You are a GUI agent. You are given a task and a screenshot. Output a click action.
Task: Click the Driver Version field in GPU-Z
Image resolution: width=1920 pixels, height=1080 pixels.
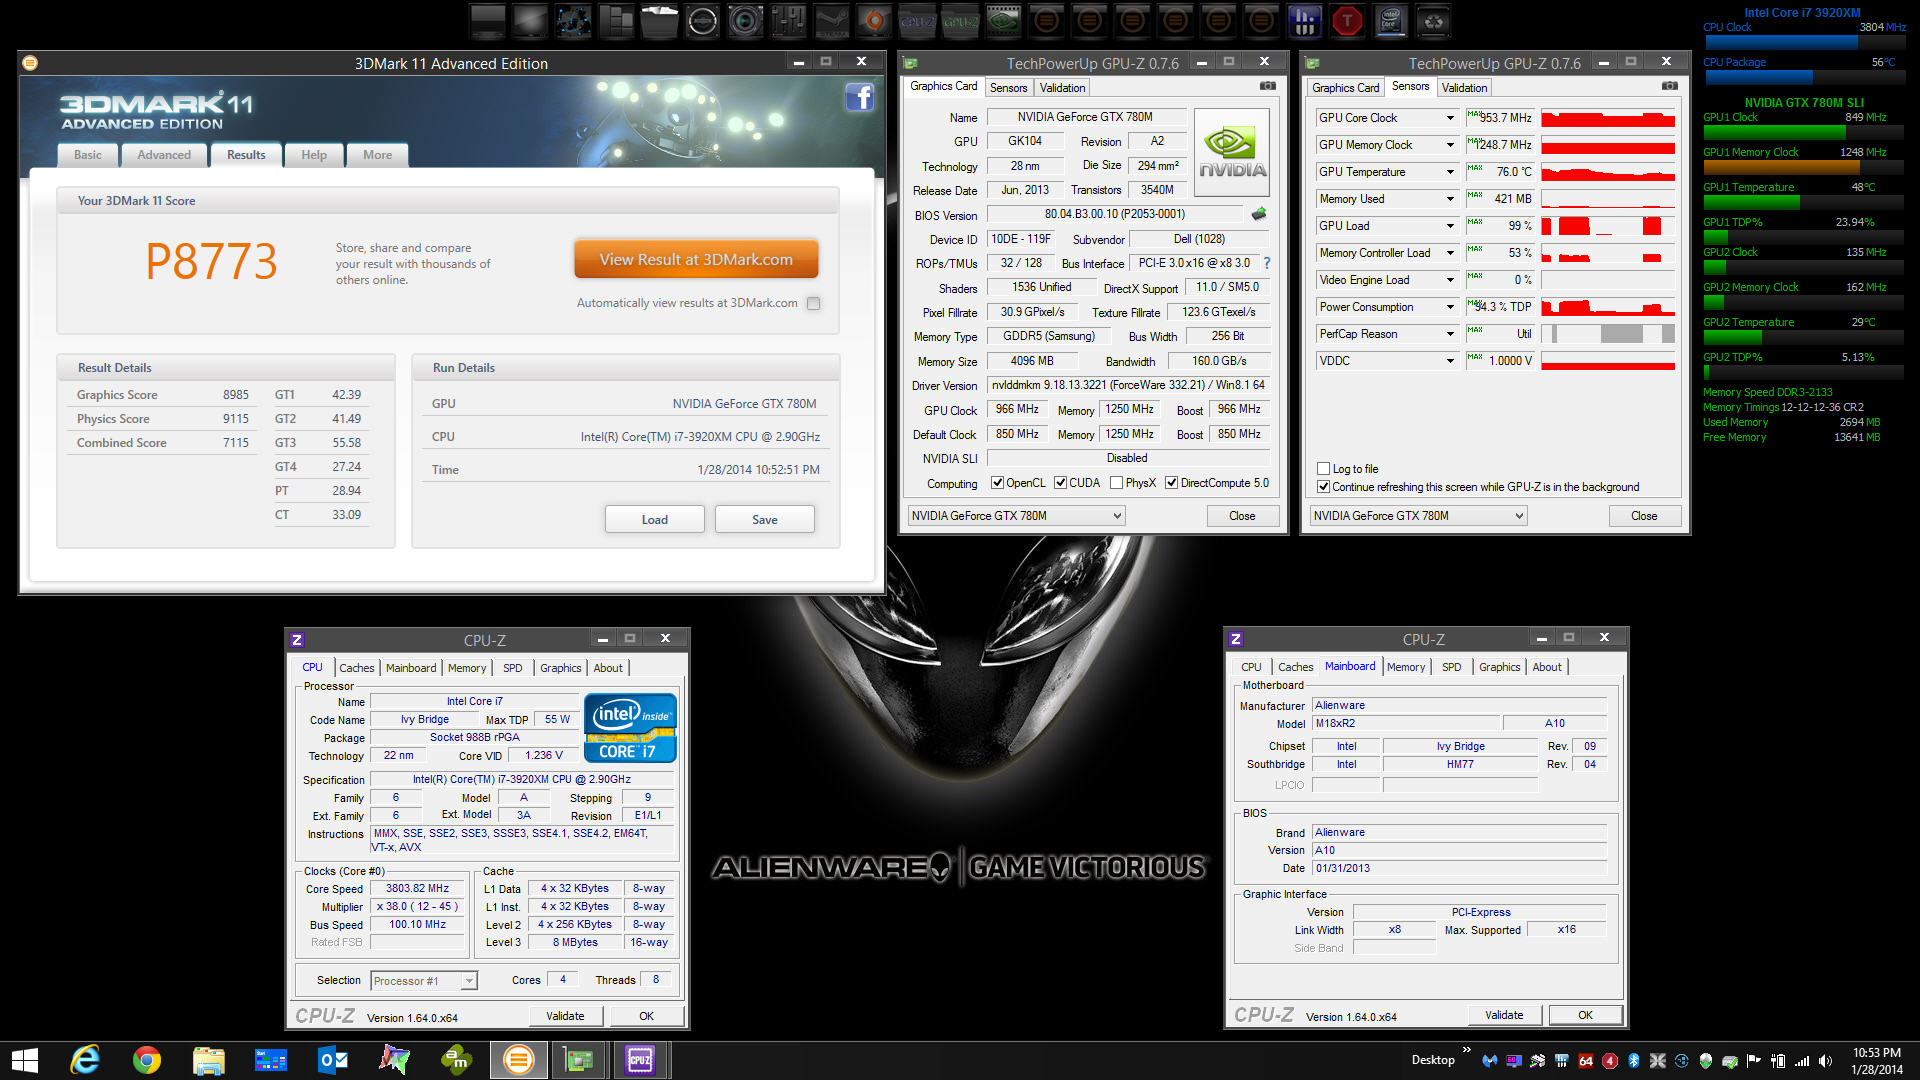coord(1128,385)
